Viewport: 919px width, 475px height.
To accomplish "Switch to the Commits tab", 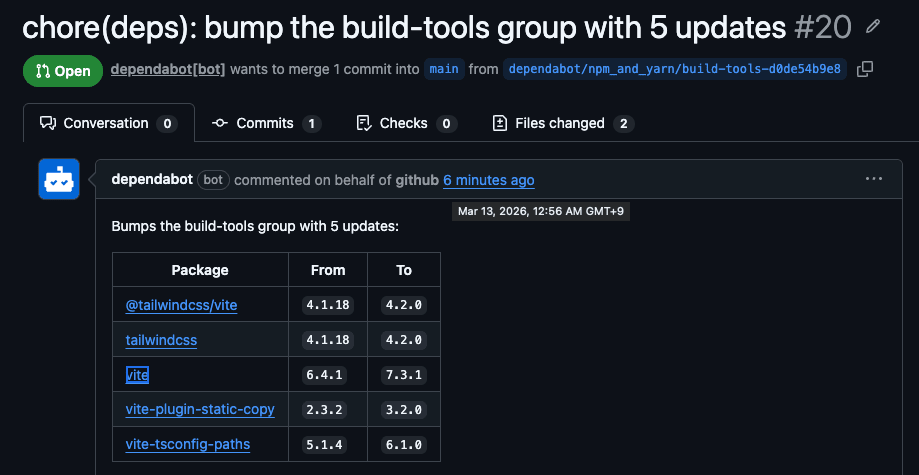I will click(x=266, y=123).
